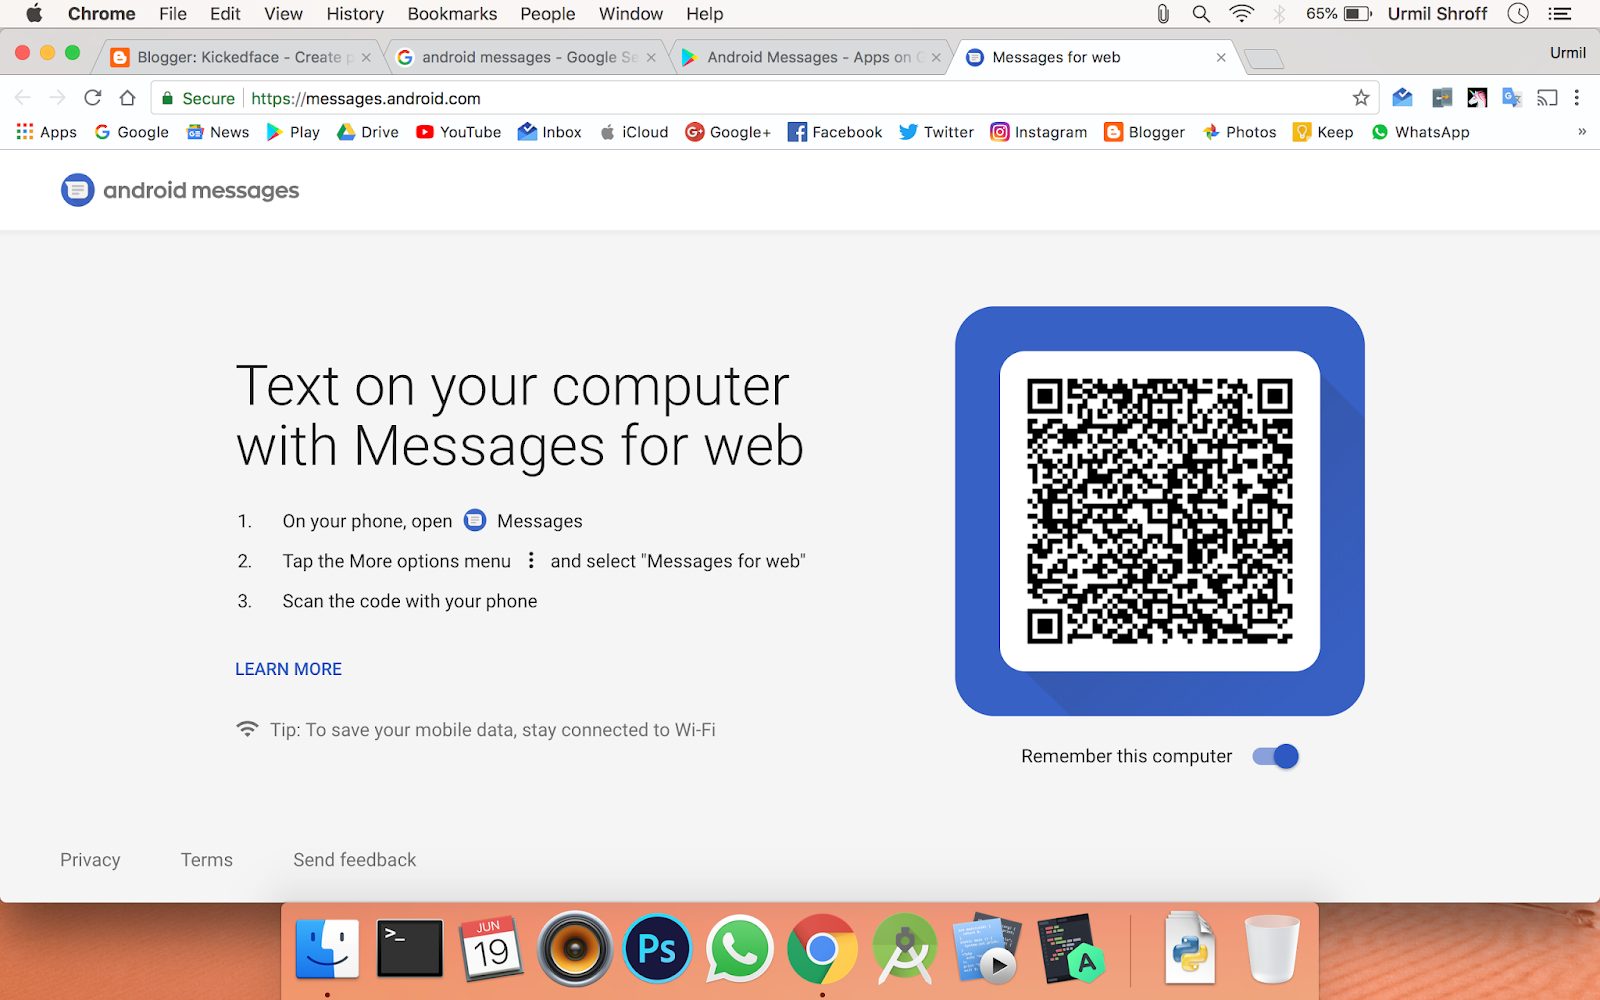Open Finder from the Dock
This screenshot has height=1000, width=1600.
tap(327, 948)
